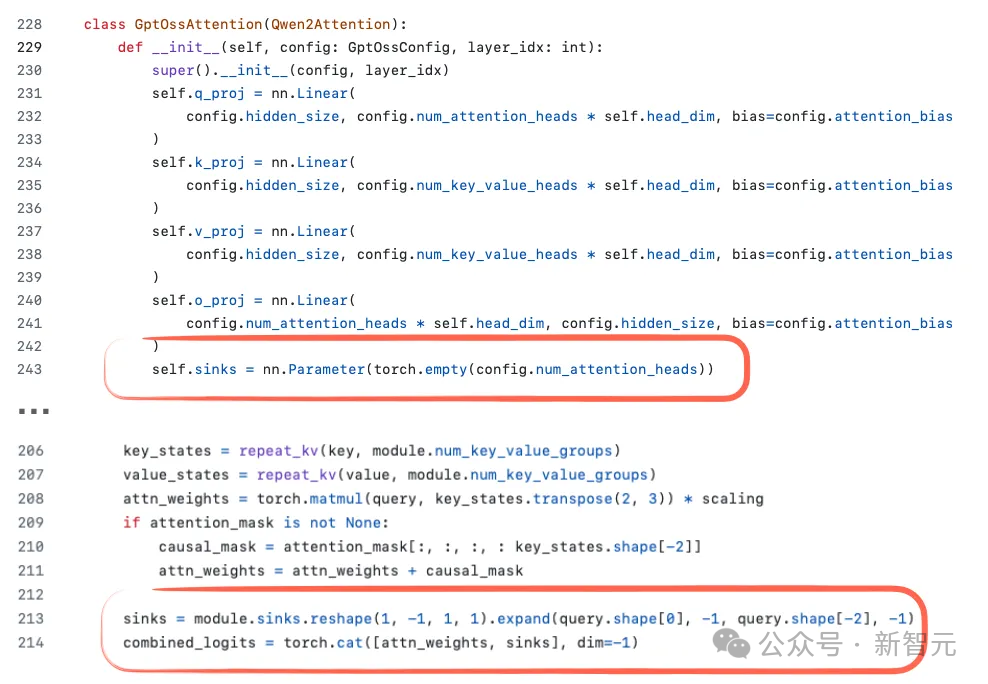Click self.q_proj assignment

pyautogui.click(x=198, y=93)
